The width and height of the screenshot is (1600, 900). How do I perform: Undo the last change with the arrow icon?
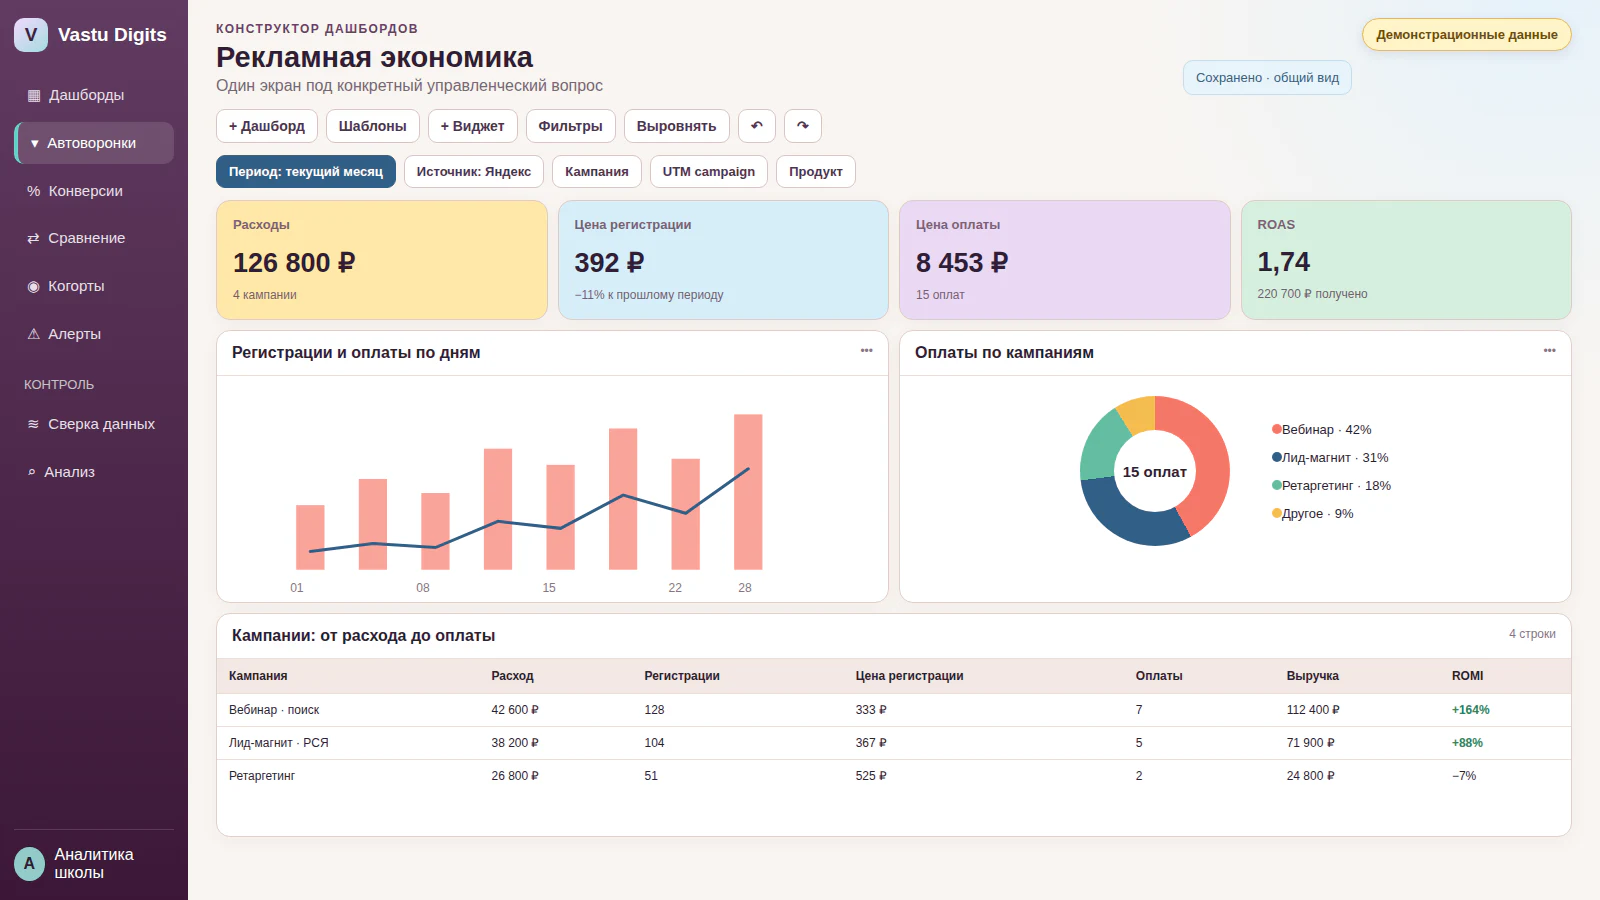757,126
